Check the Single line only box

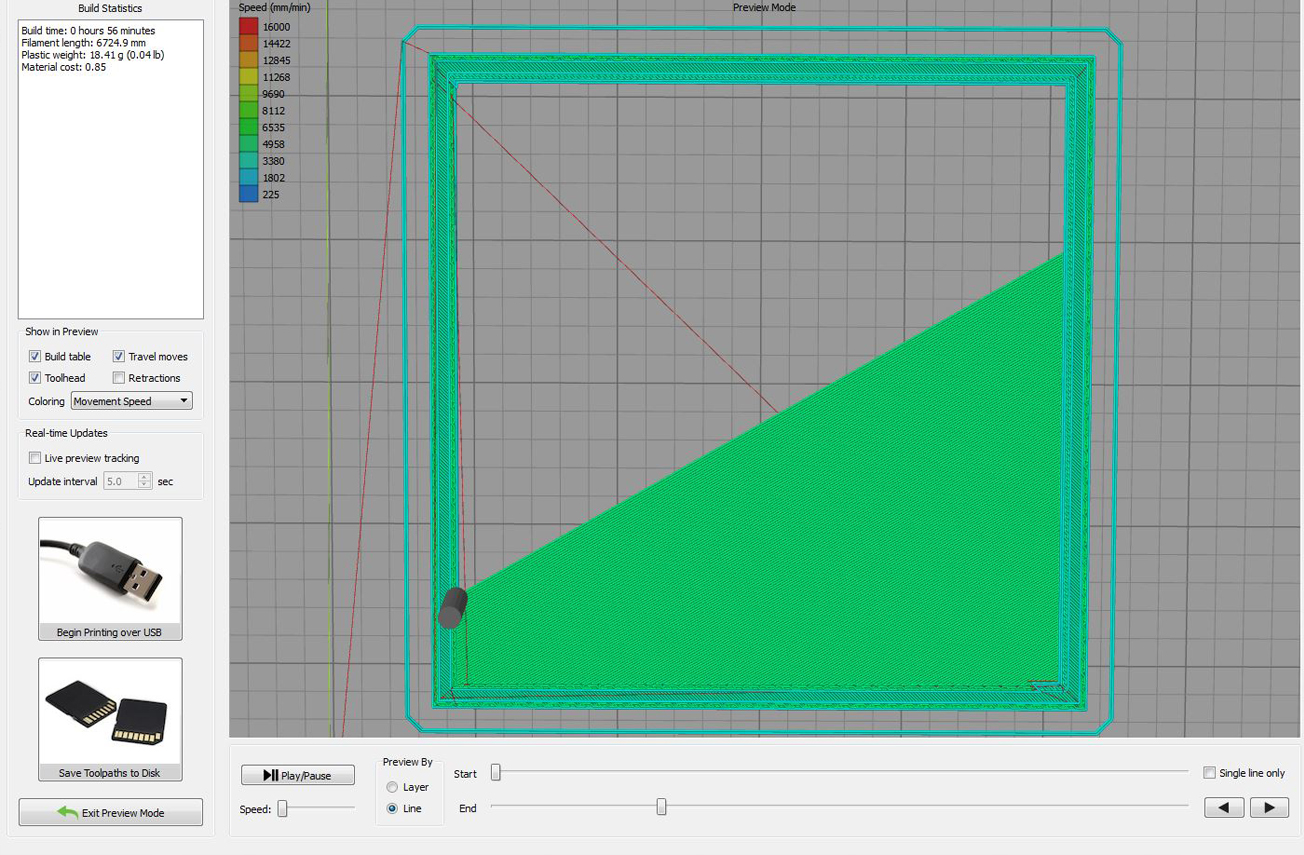coord(1210,773)
